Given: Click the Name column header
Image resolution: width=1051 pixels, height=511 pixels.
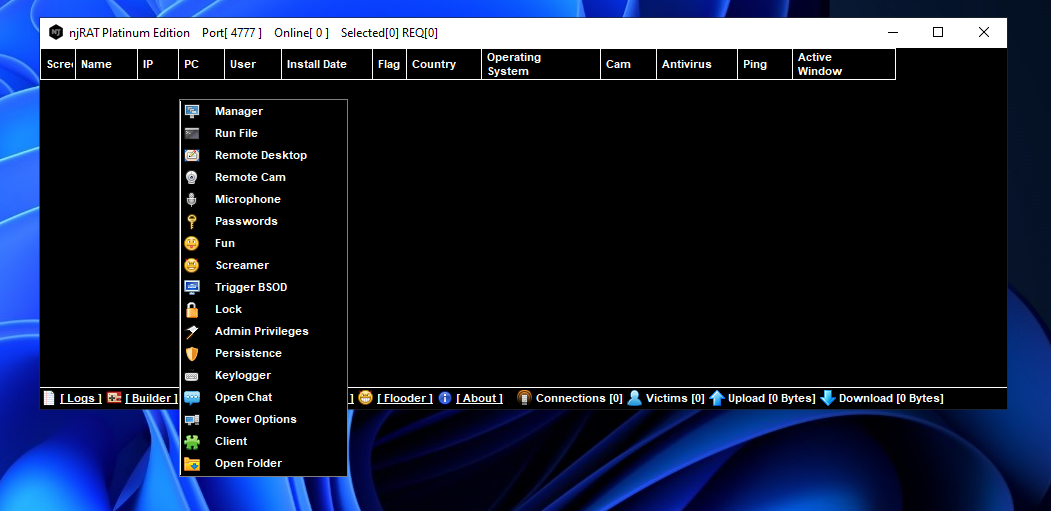Looking at the screenshot, I should (107, 64).
